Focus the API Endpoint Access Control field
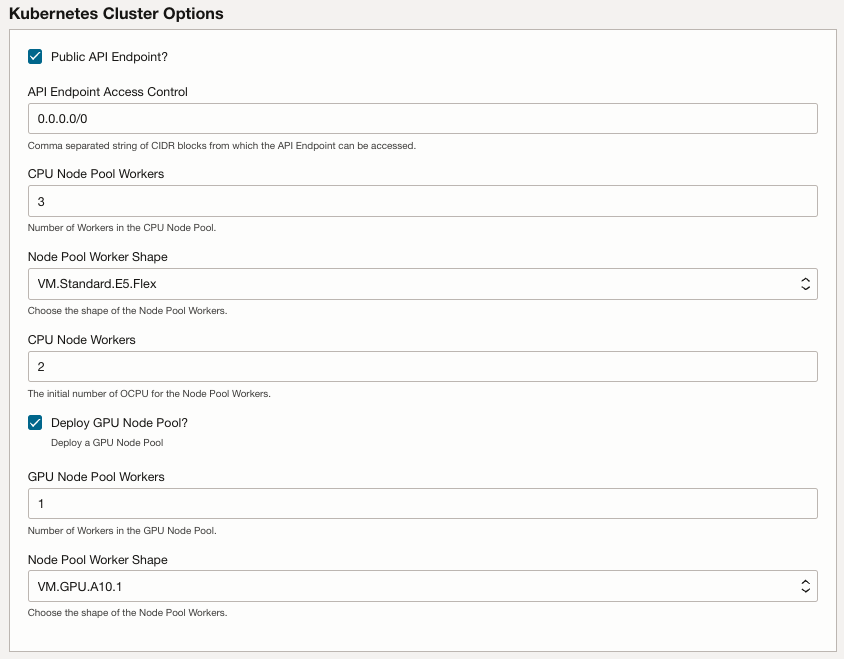This screenshot has width=844, height=659. click(422, 118)
